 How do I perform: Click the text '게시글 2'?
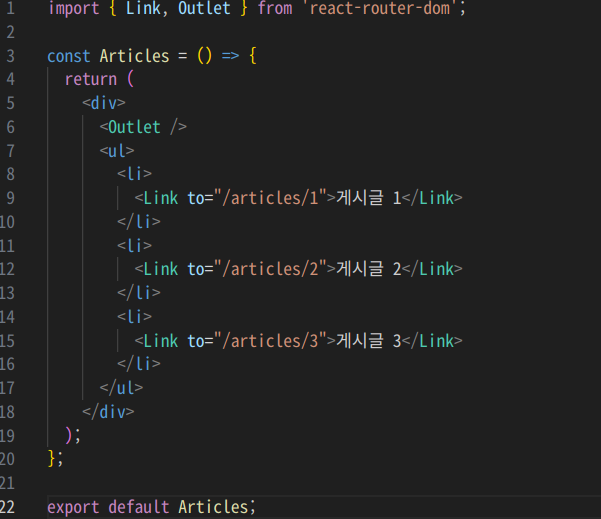tap(368, 269)
